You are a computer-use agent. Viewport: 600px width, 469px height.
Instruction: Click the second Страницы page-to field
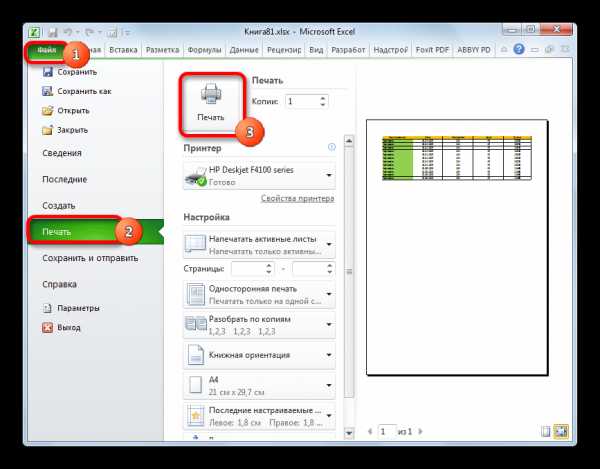(x=309, y=269)
